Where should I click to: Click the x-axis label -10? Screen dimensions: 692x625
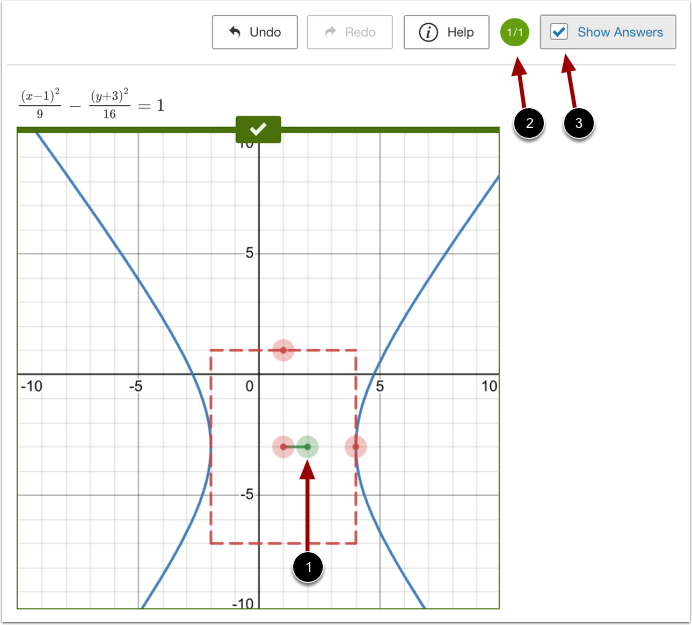(31, 386)
